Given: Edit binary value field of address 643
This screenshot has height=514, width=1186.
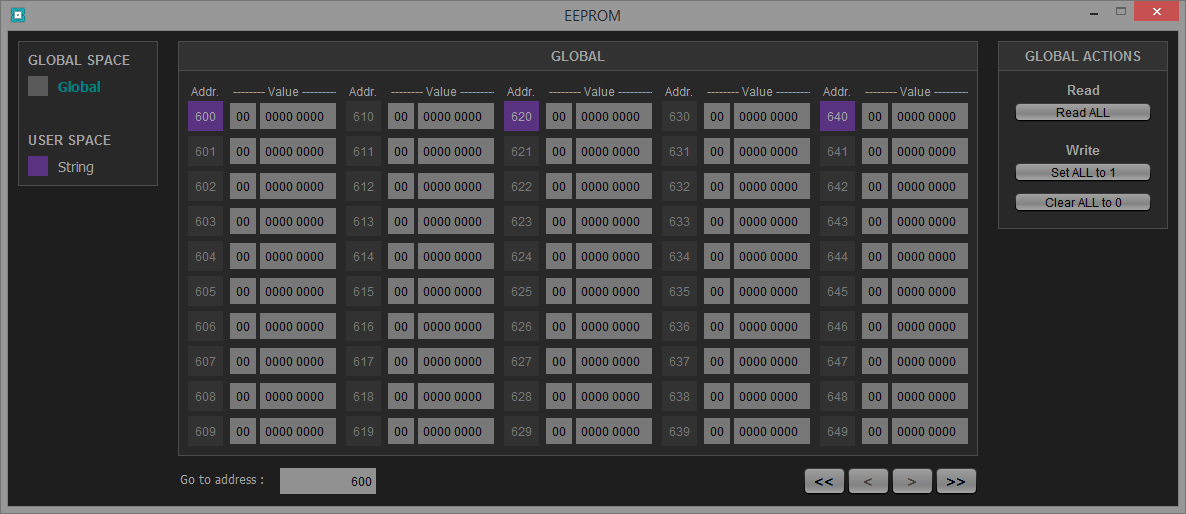Looking at the screenshot, I should point(930,221).
